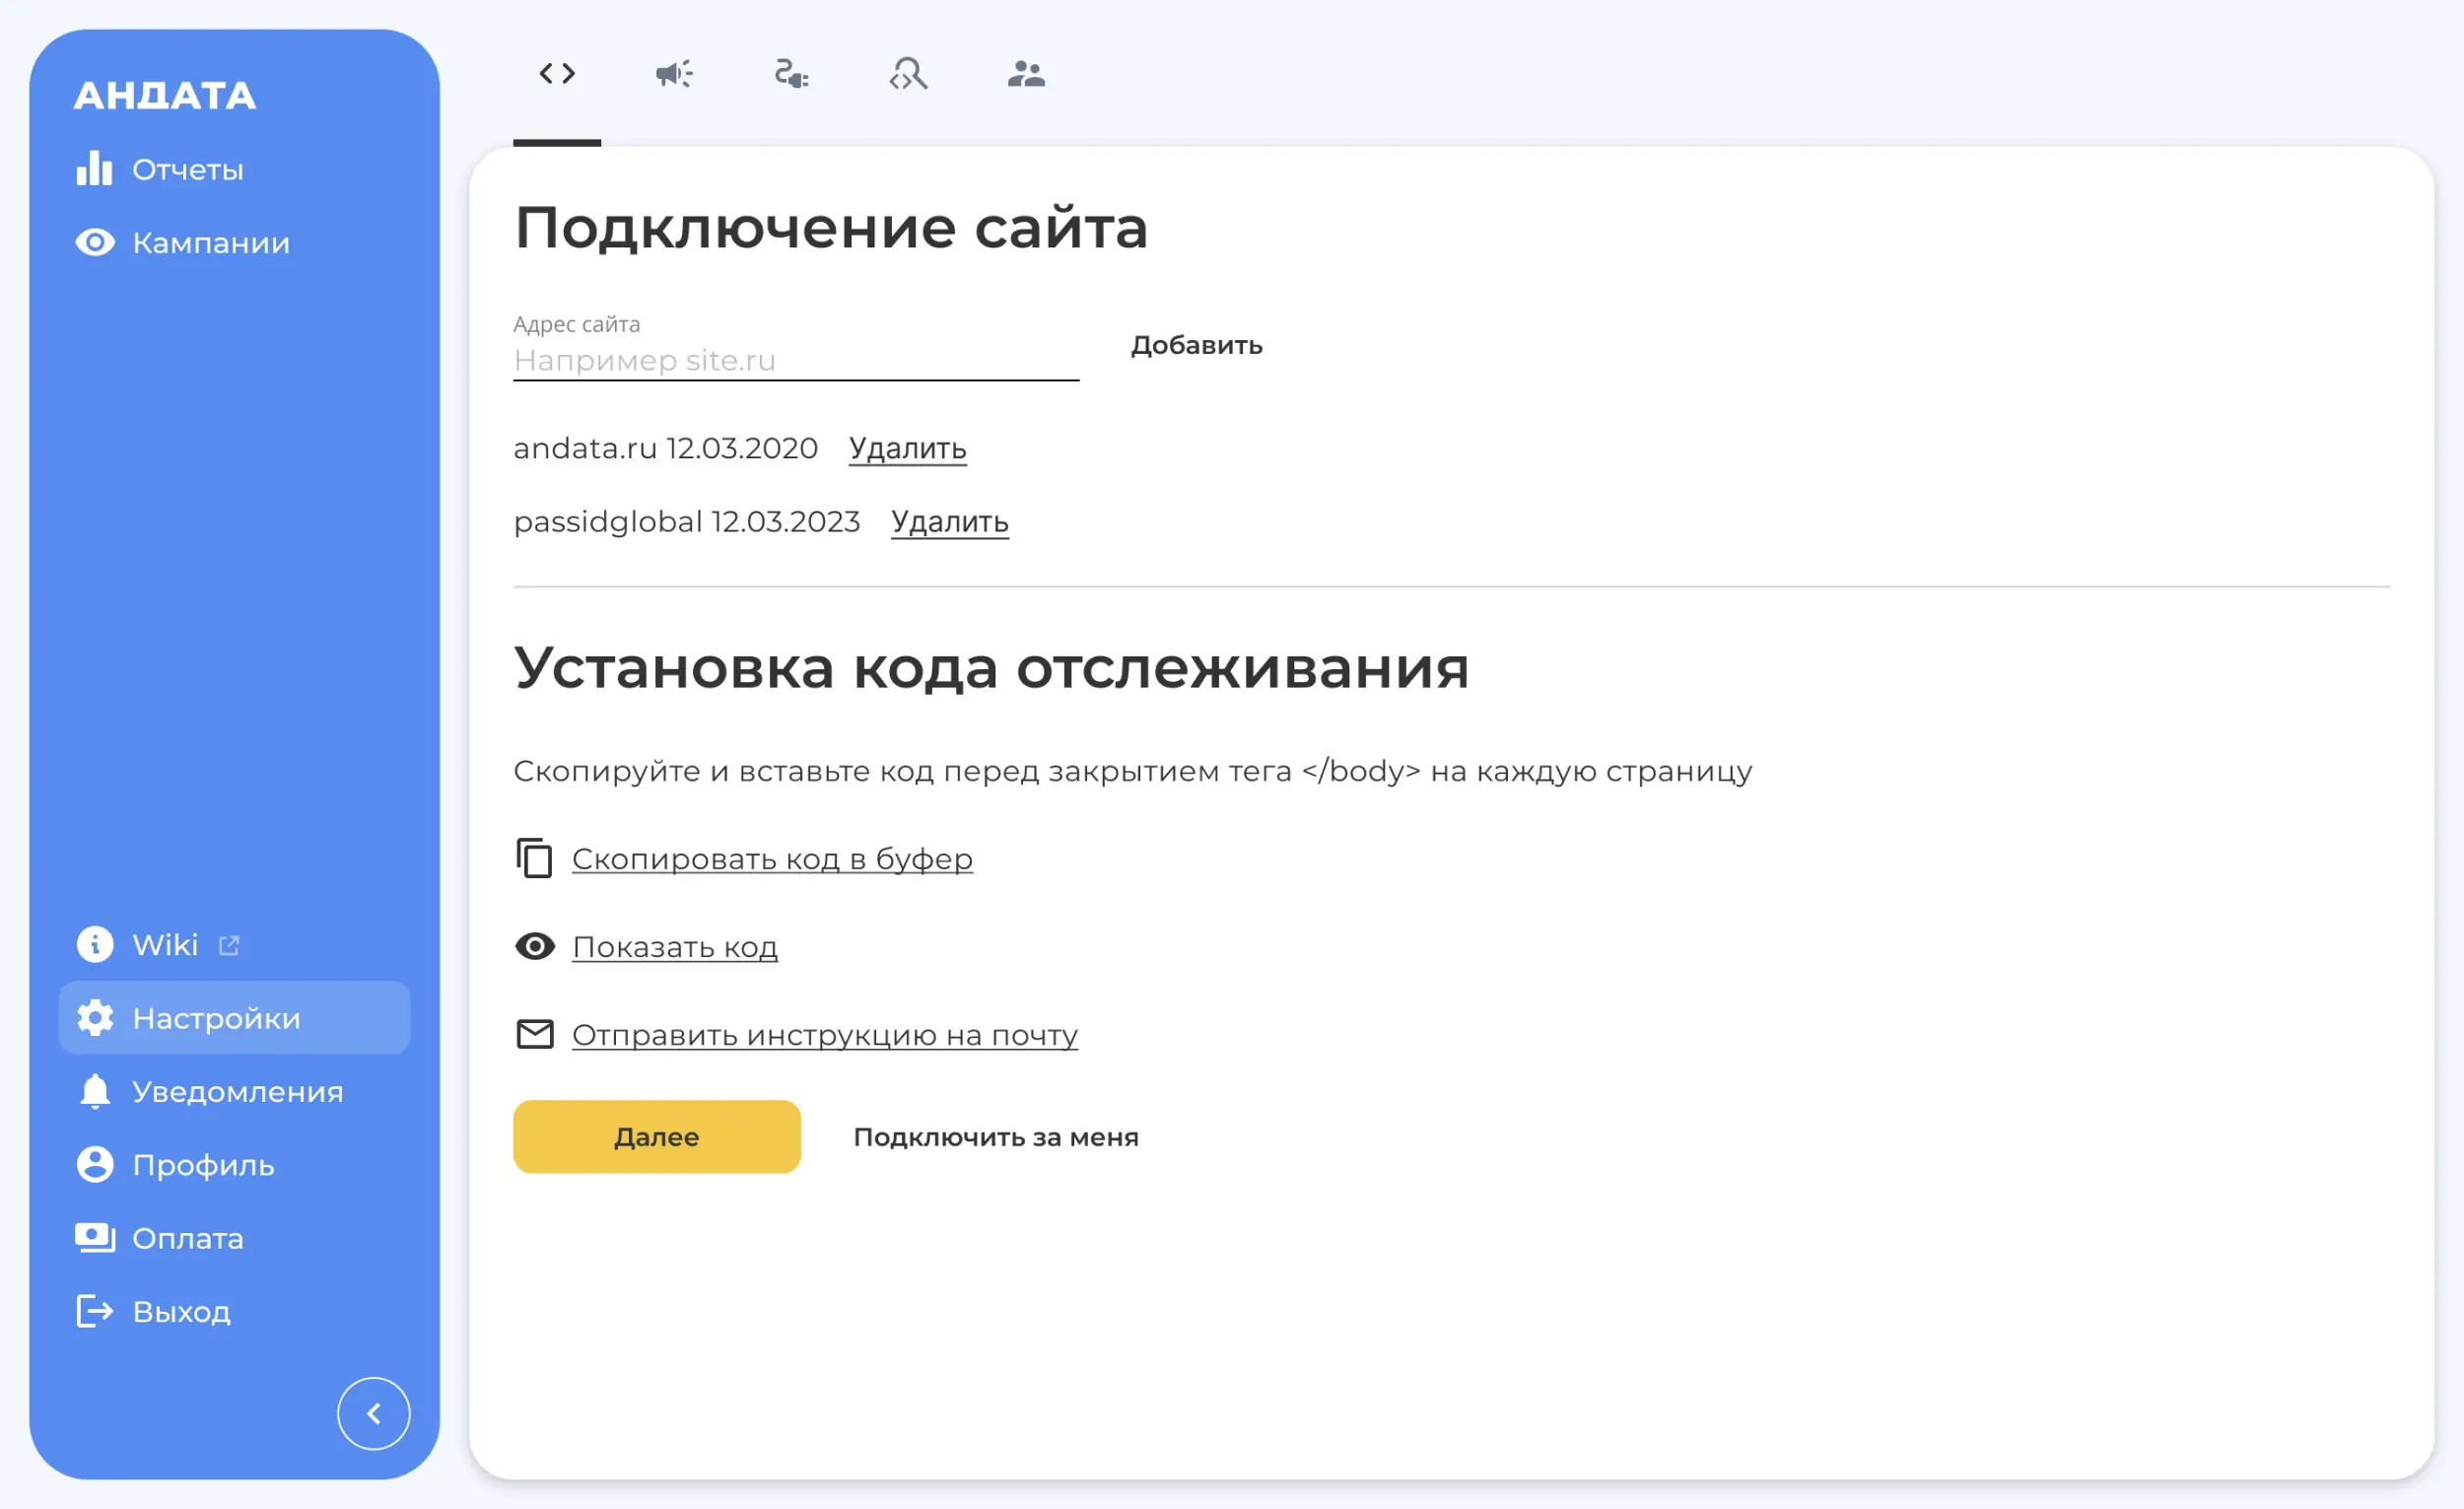Focus the Адрес сайта input field

point(796,361)
